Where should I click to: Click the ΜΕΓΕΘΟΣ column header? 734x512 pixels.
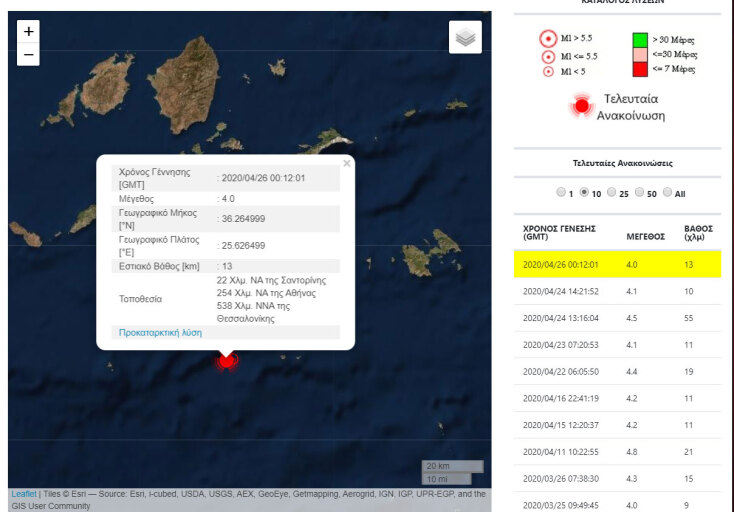[x=645, y=236]
